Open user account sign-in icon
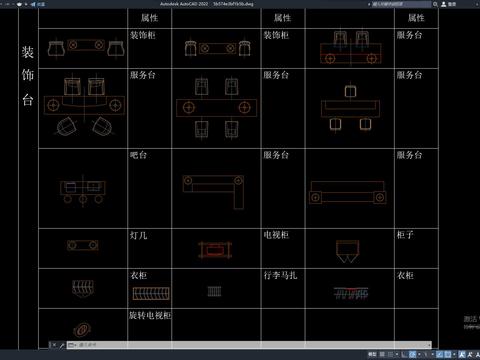Image resolution: width=480 pixels, height=360 pixels. [444, 4]
